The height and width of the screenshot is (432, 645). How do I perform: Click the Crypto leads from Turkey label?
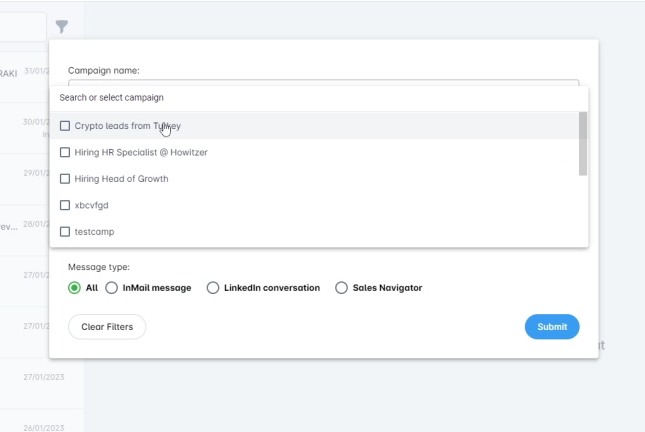(127, 126)
